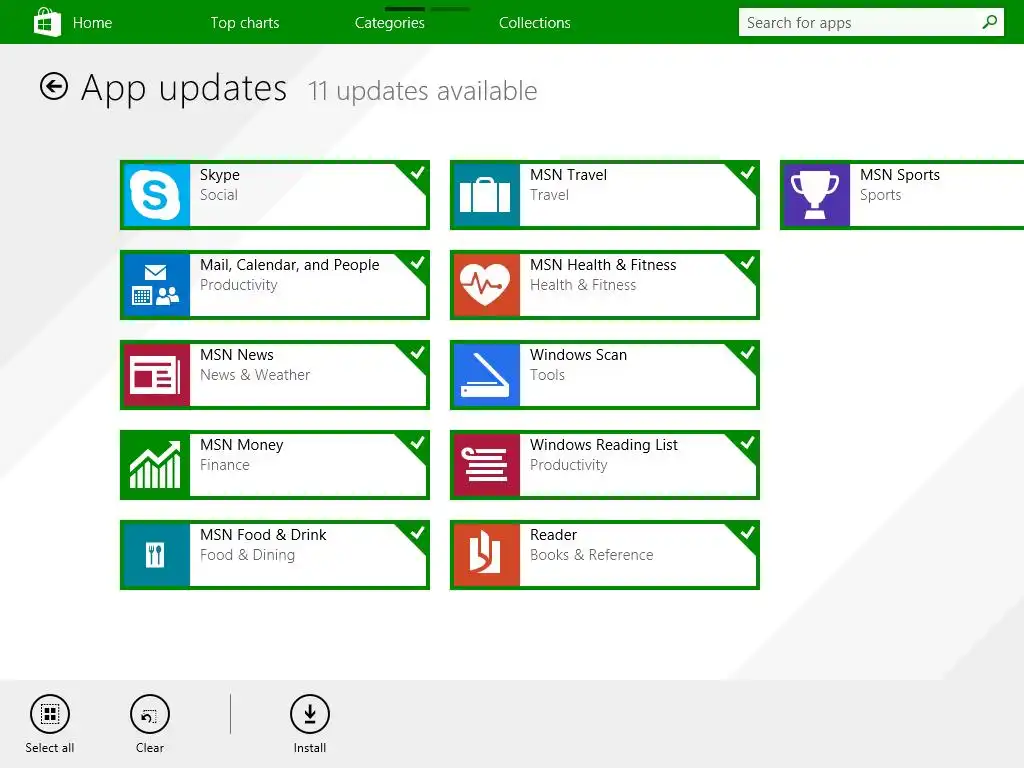
Task: Open the Home menu item
Action: 92,23
